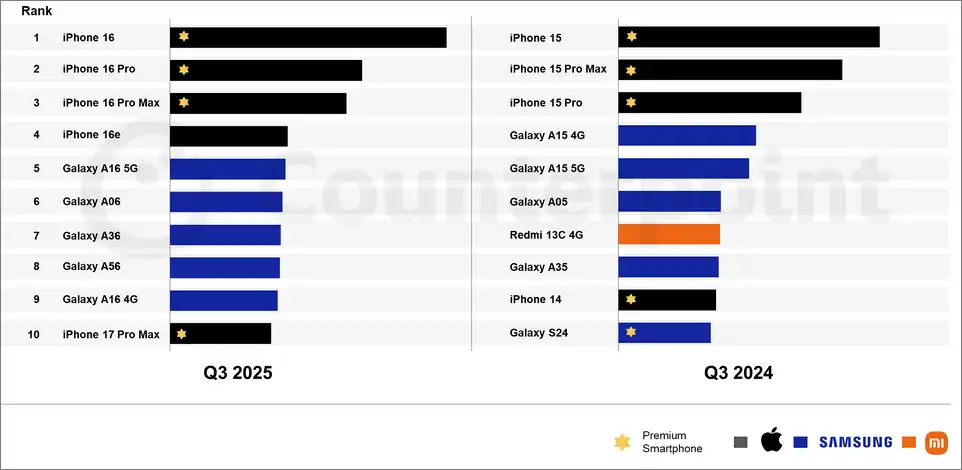Click the Xiaomi logo in the legend
962x470 pixels.
[x=935, y=442]
